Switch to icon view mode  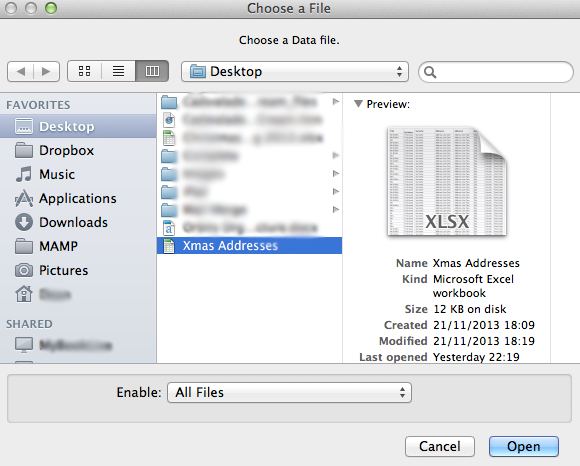84,71
